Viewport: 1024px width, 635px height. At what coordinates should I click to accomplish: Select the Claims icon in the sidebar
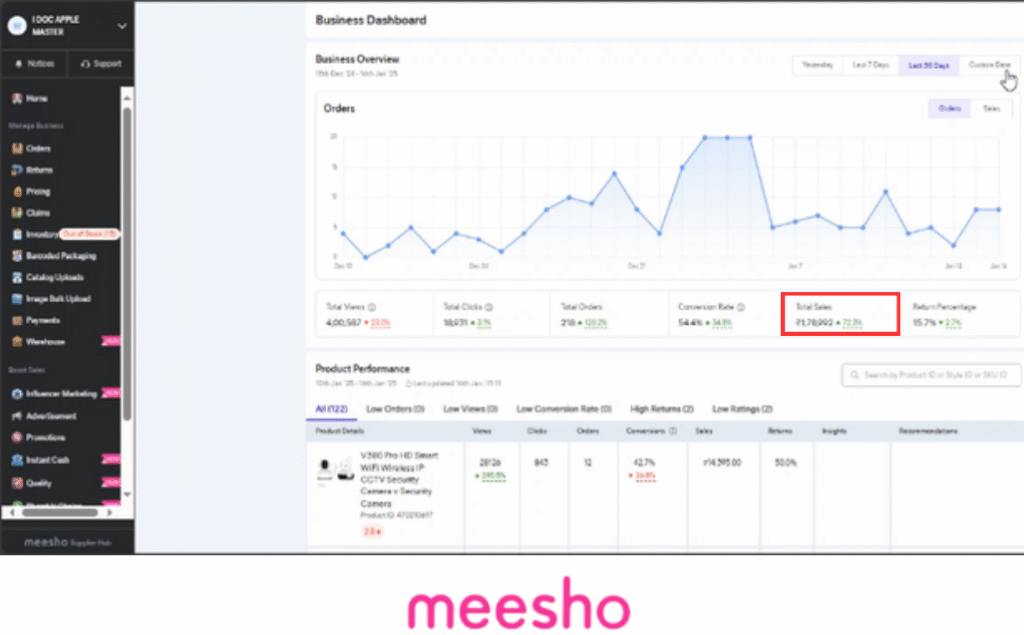click(x=17, y=212)
